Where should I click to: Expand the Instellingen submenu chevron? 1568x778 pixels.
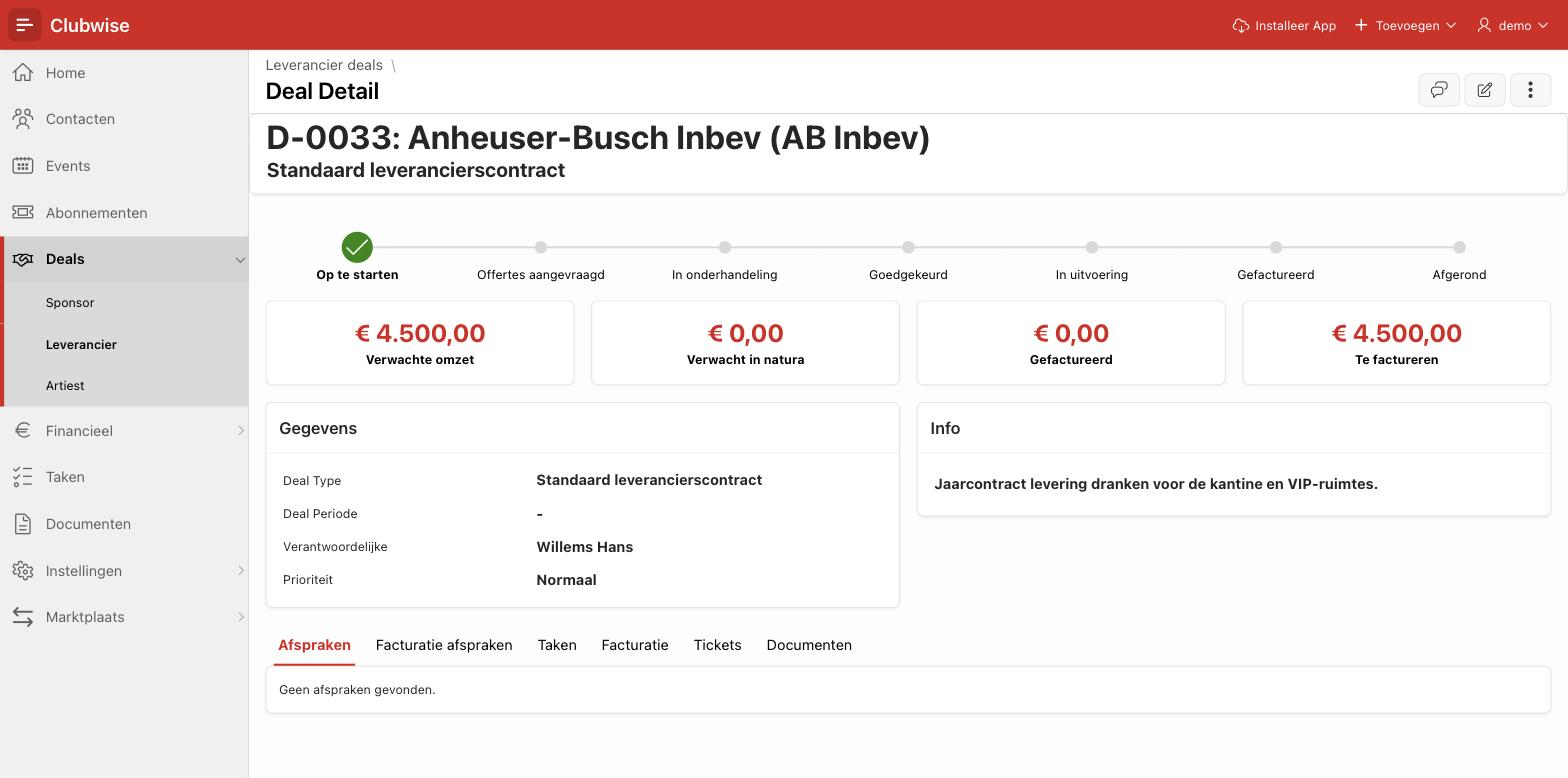click(x=240, y=571)
